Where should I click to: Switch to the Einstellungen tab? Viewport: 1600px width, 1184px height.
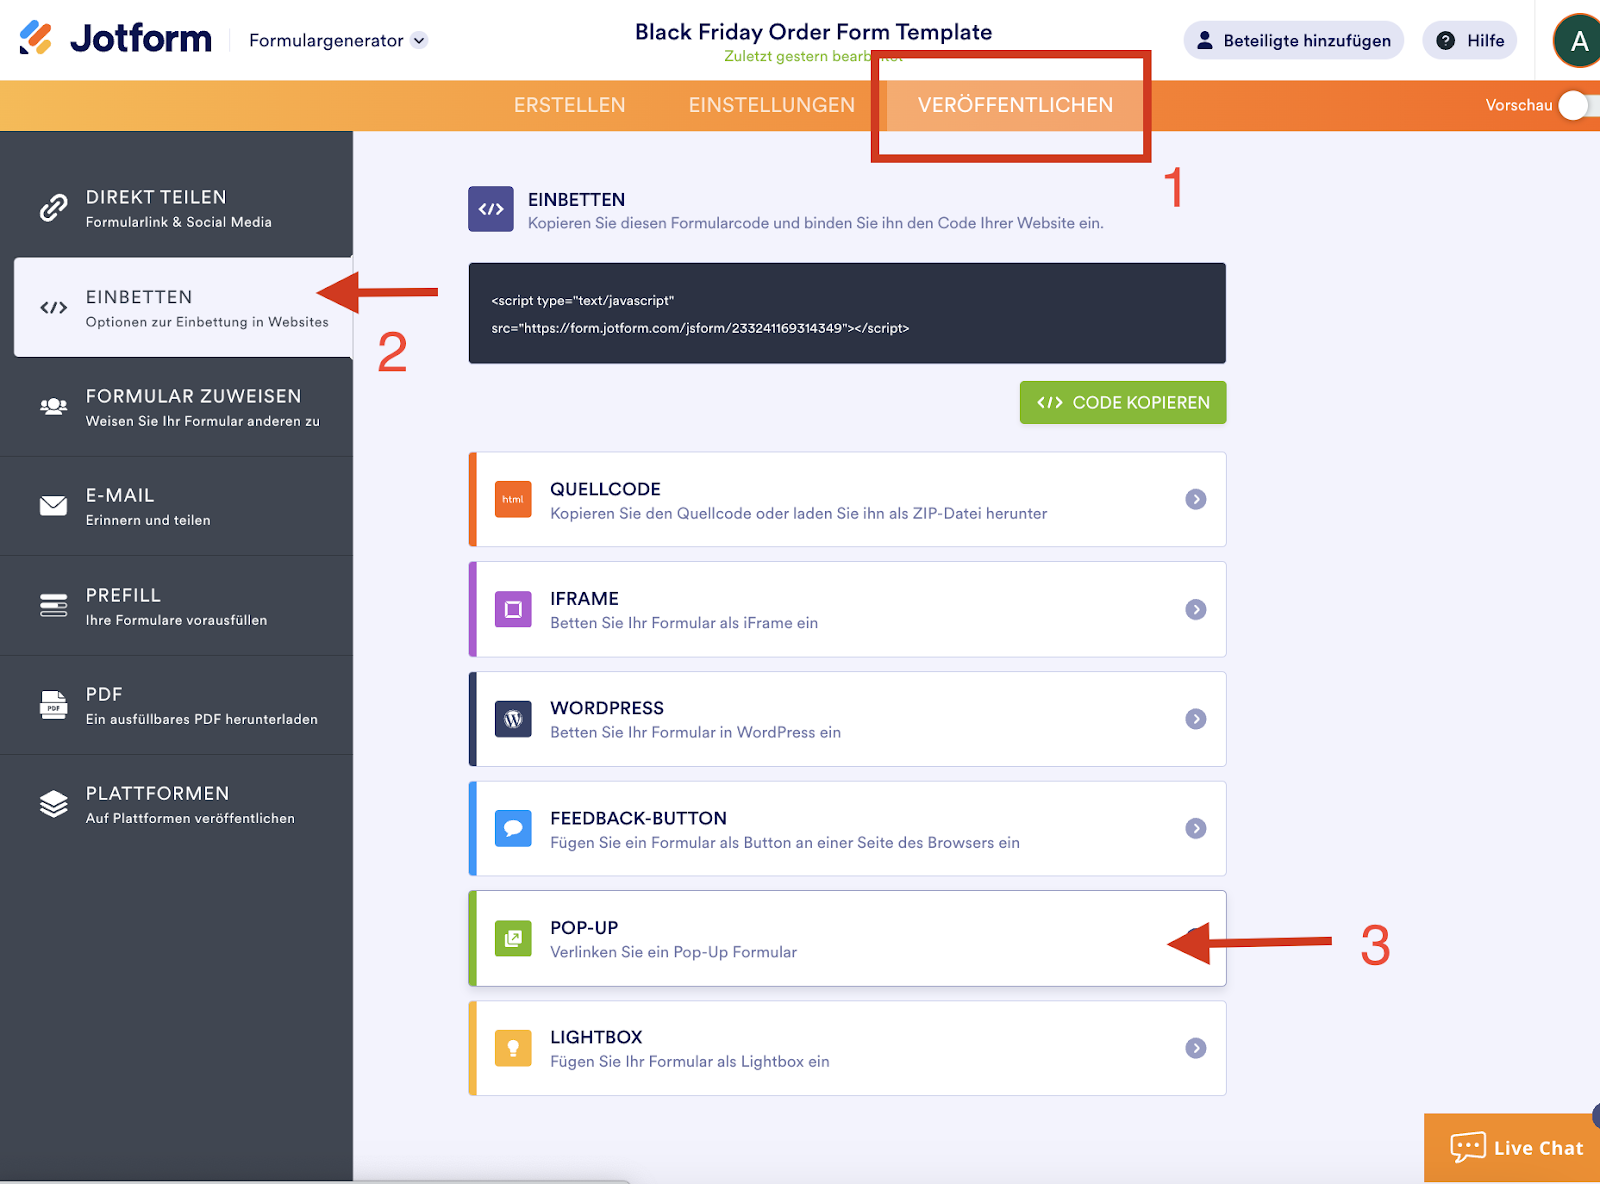click(772, 105)
